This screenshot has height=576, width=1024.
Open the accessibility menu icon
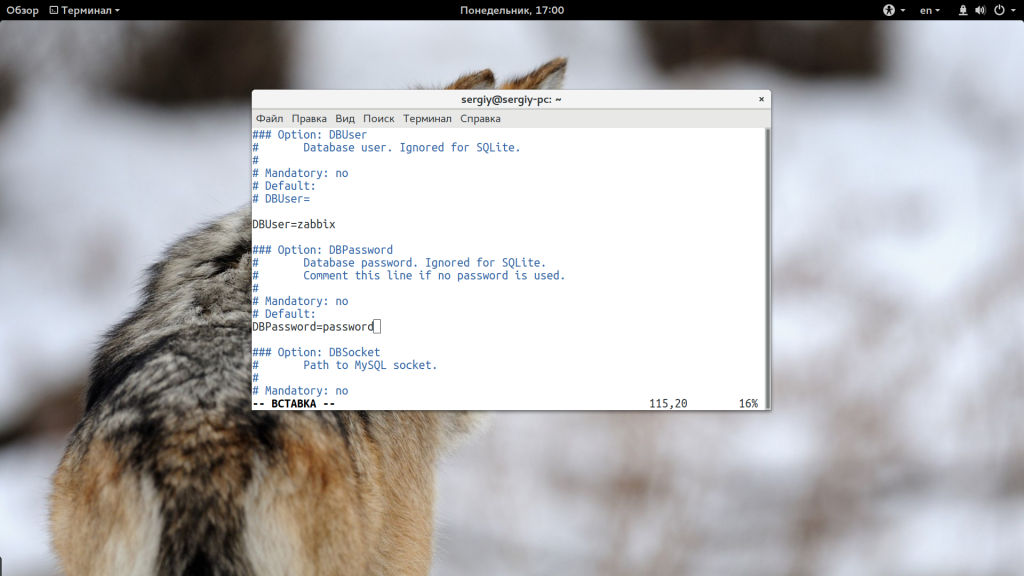pyautogui.click(x=888, y=10)
